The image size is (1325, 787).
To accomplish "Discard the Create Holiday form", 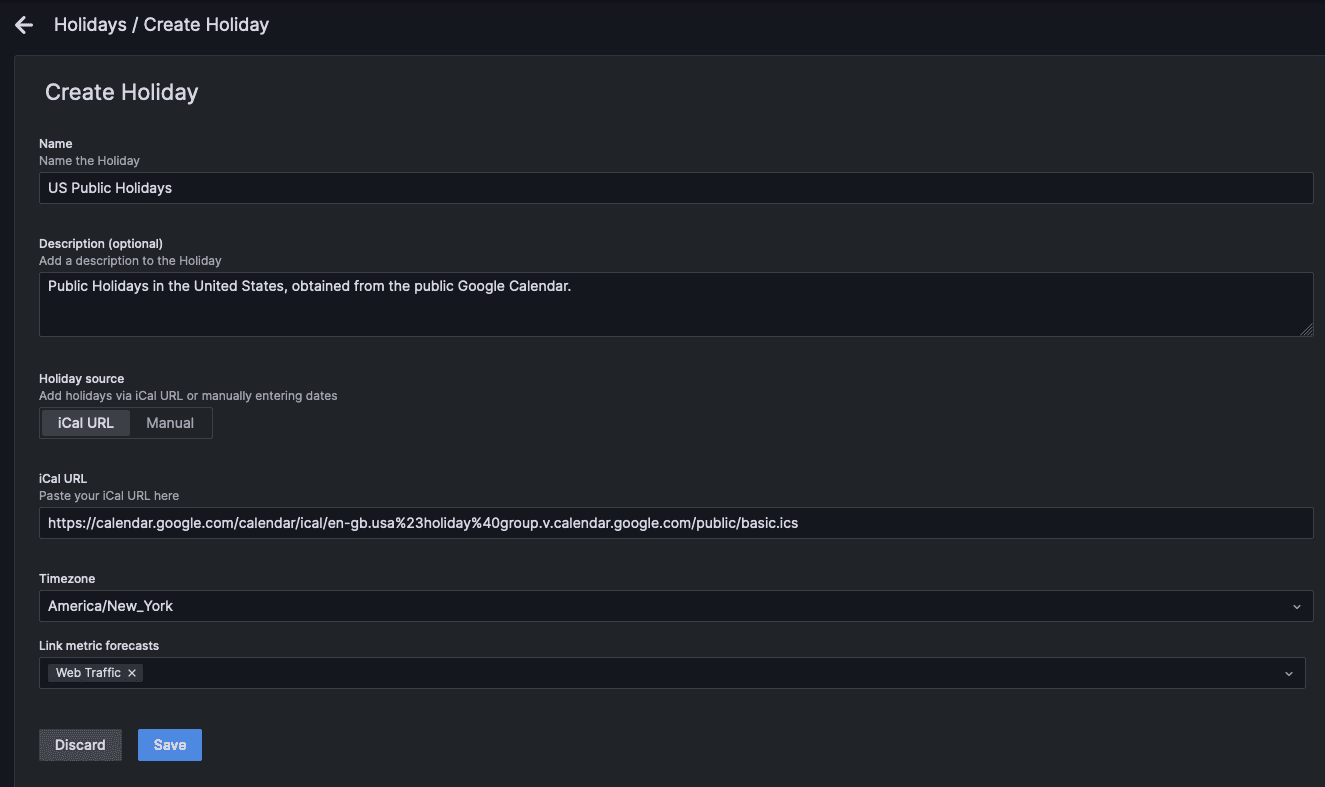I will (80, 744).
